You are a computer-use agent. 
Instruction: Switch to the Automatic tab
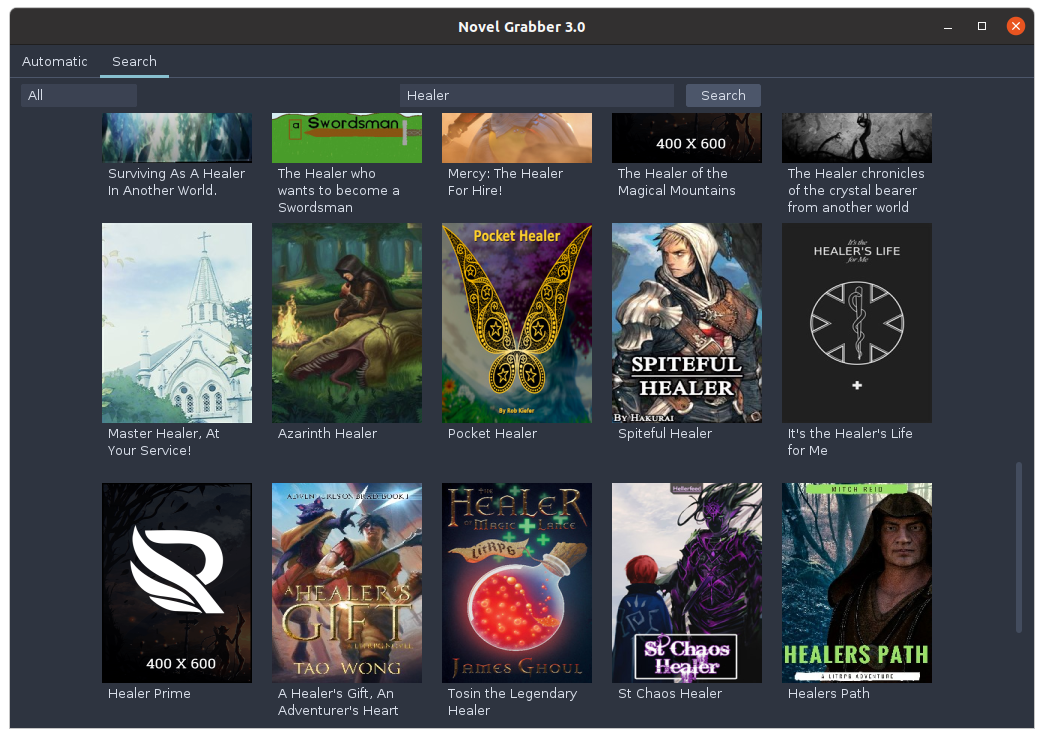coord(55,61)
